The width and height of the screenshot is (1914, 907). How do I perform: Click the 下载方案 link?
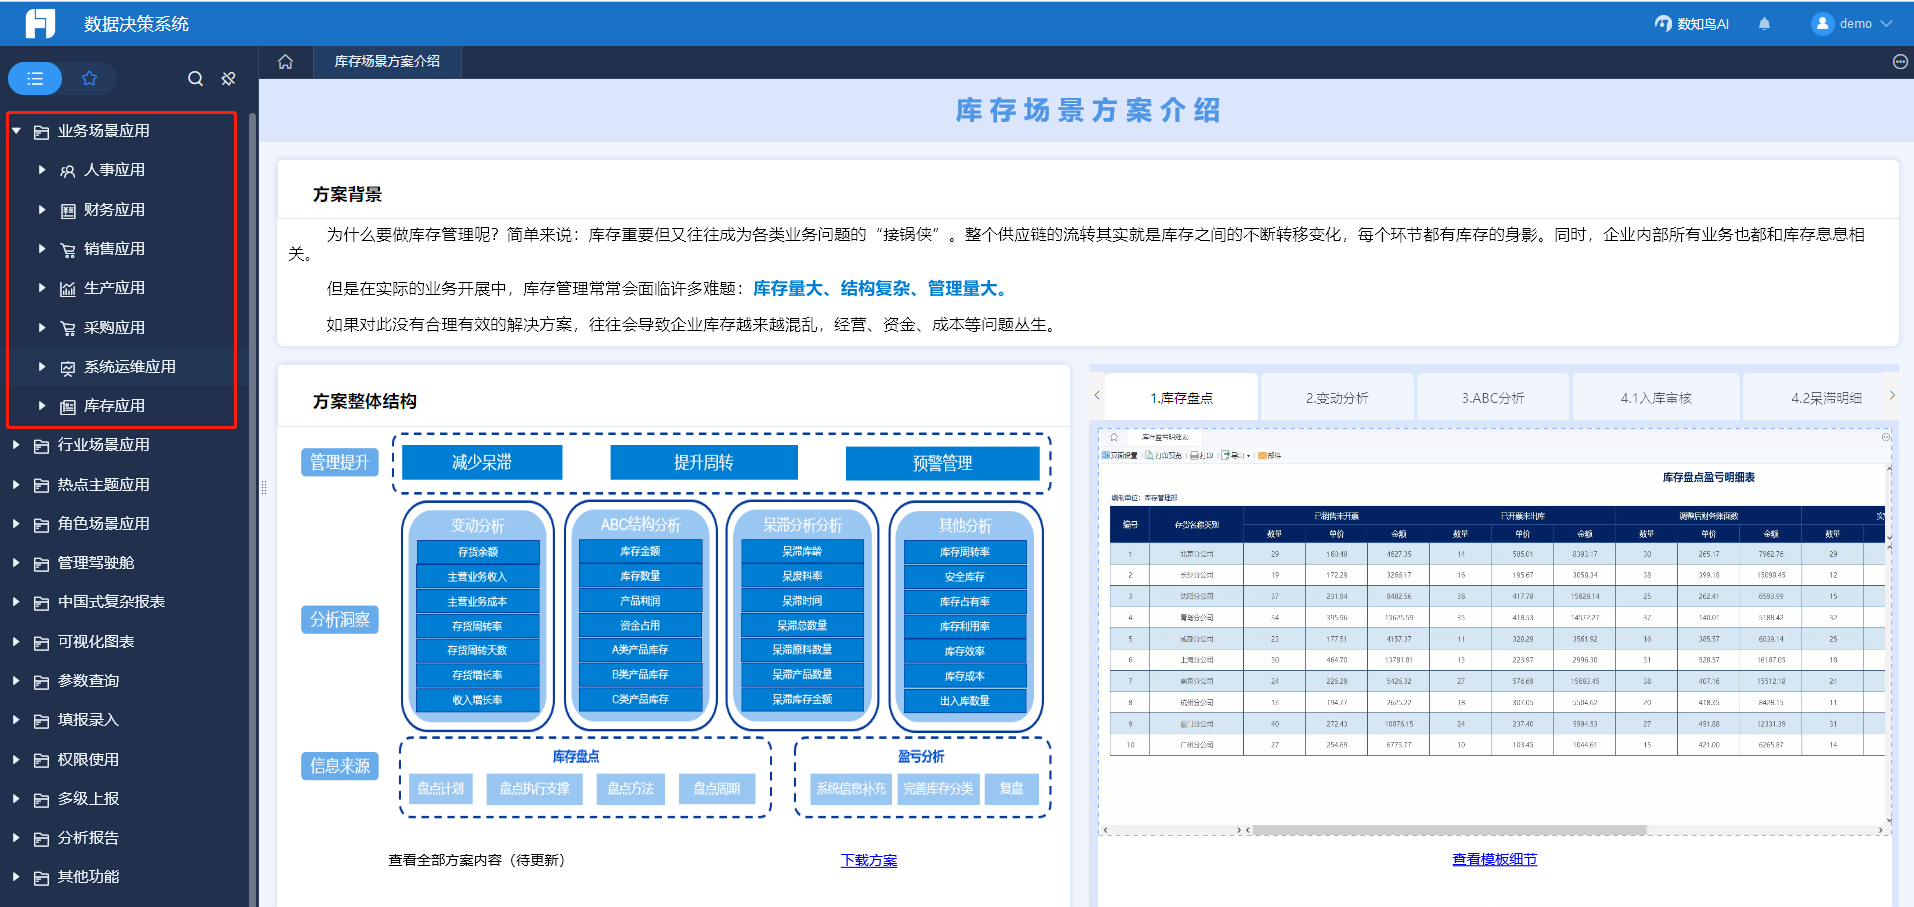868,860
